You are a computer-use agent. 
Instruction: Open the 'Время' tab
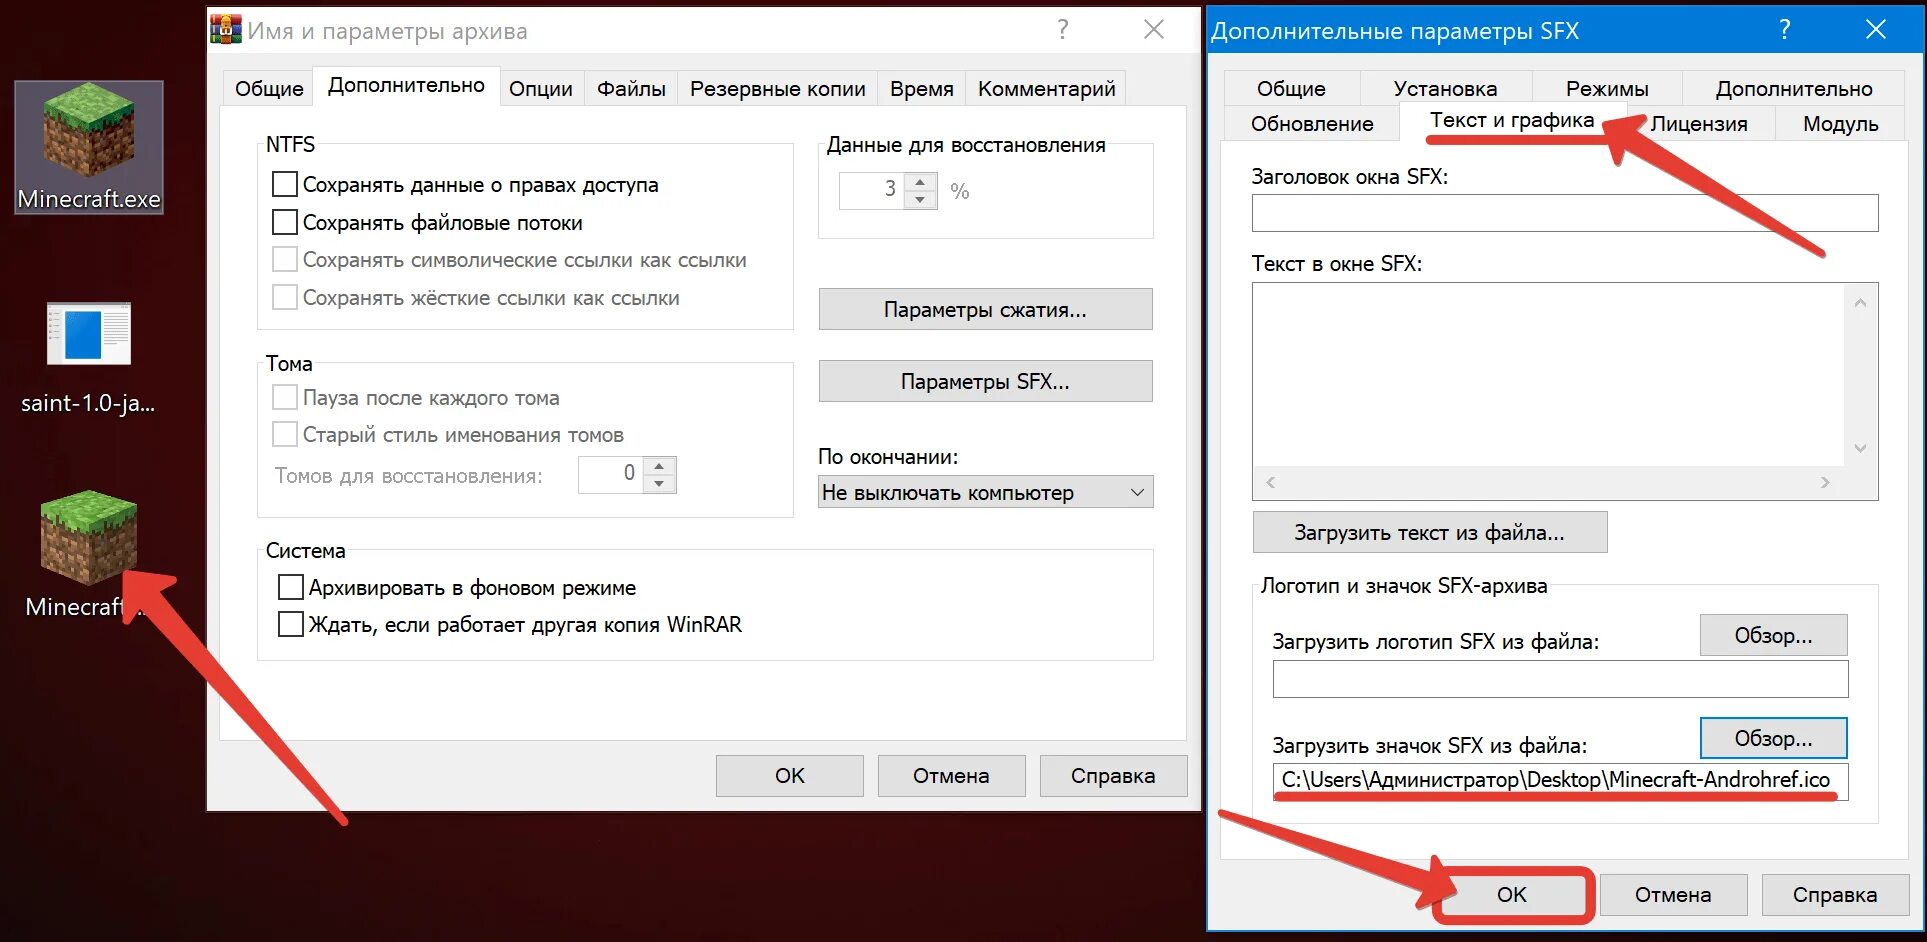(x=922, y=88)
